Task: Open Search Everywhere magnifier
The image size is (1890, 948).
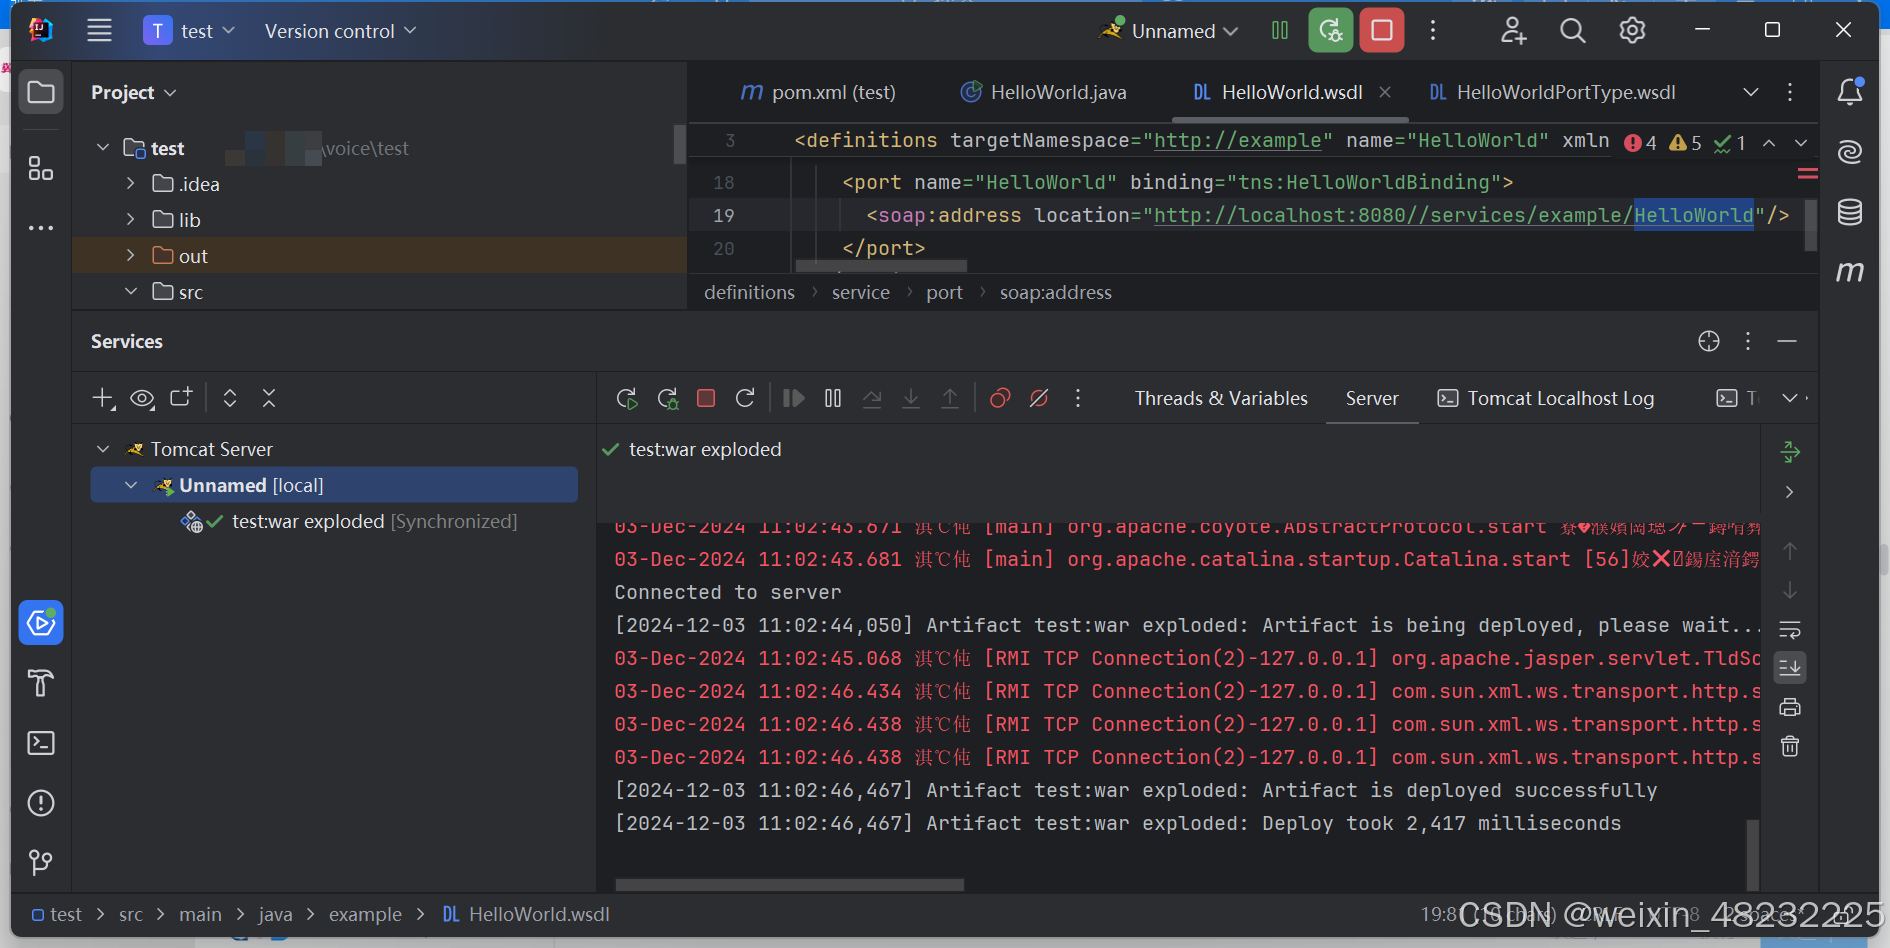Action: coord(1573,31)
